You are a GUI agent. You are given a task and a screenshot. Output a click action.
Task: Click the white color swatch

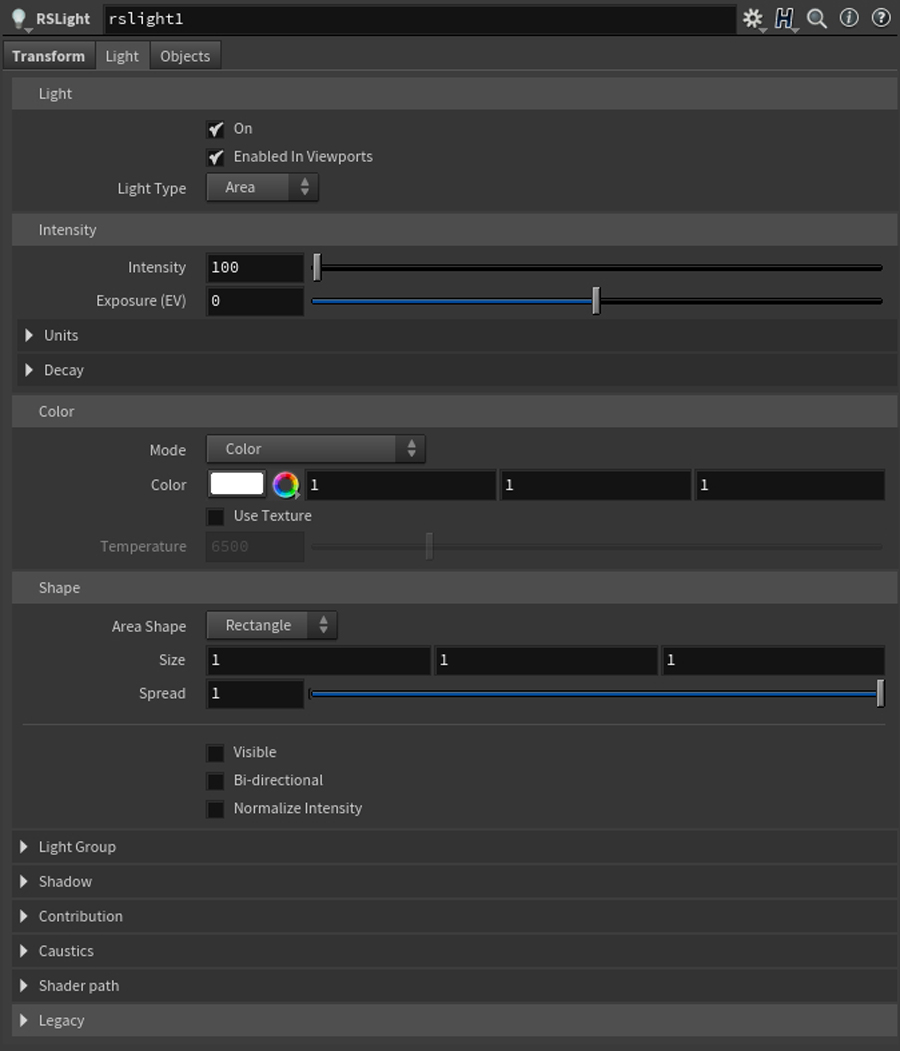237,484
